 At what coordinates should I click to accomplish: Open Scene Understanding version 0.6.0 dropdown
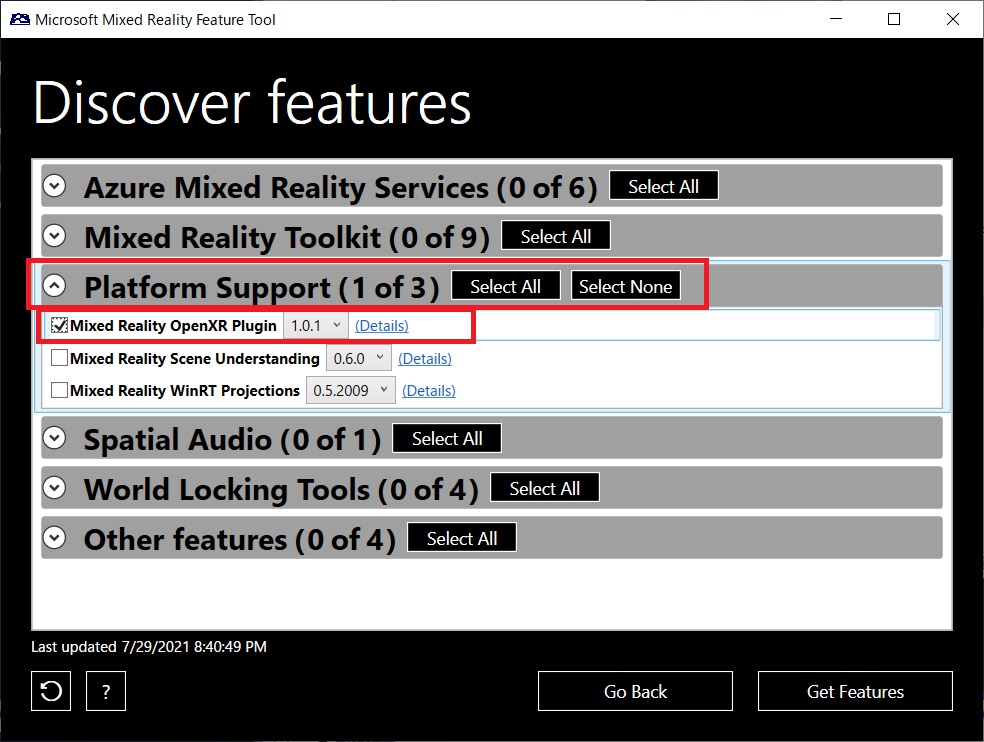[x=358, y=358]
